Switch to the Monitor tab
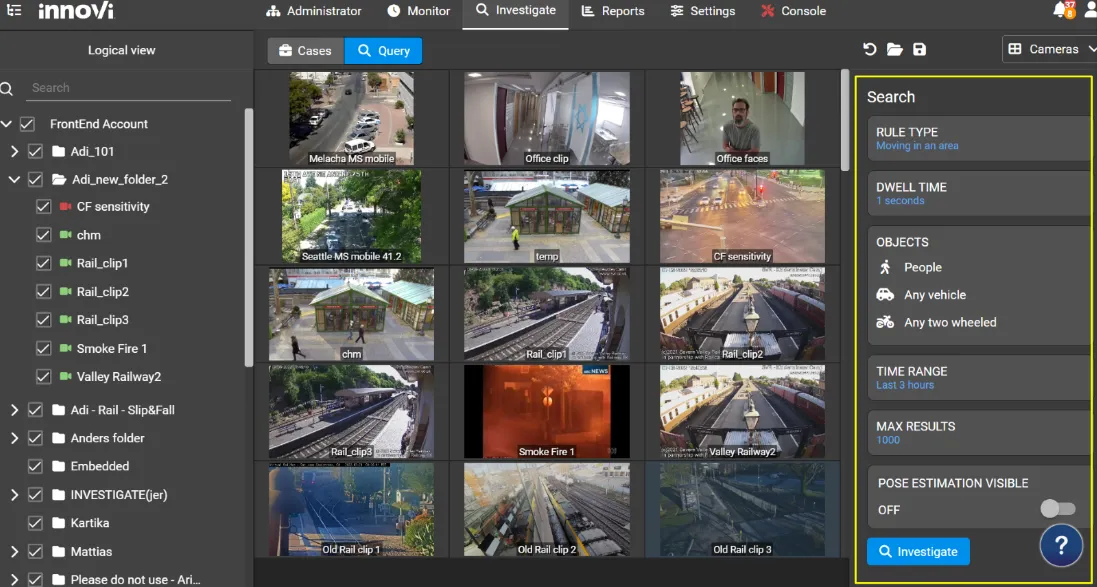 point(419,11)
